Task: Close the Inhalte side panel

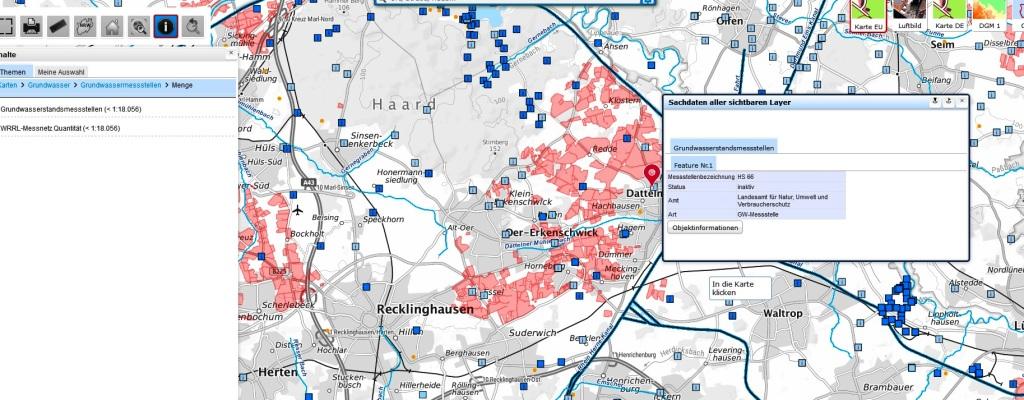Action: point(230,54)
